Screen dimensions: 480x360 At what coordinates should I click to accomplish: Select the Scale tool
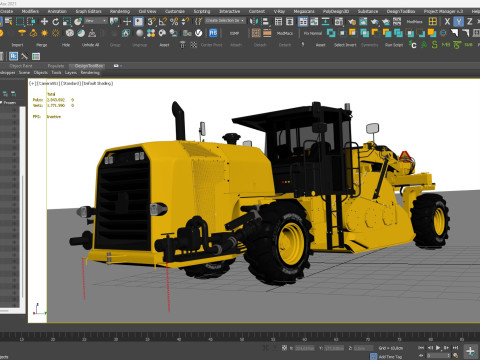[x=67, y=22]
